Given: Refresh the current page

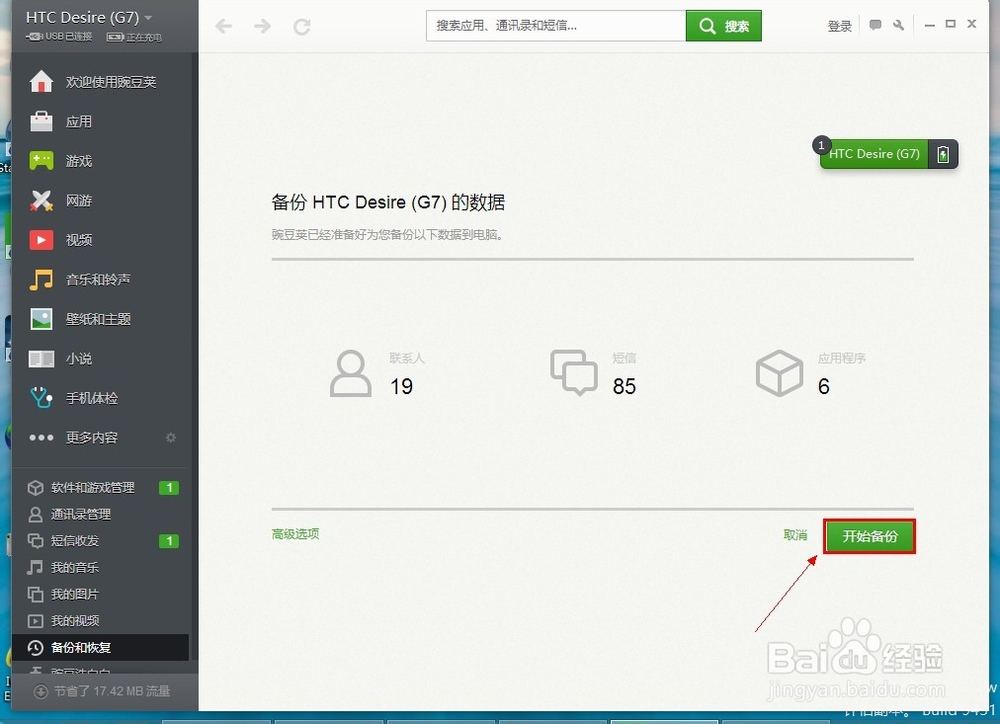Looking at the screenshot, I should click(302, 26).
